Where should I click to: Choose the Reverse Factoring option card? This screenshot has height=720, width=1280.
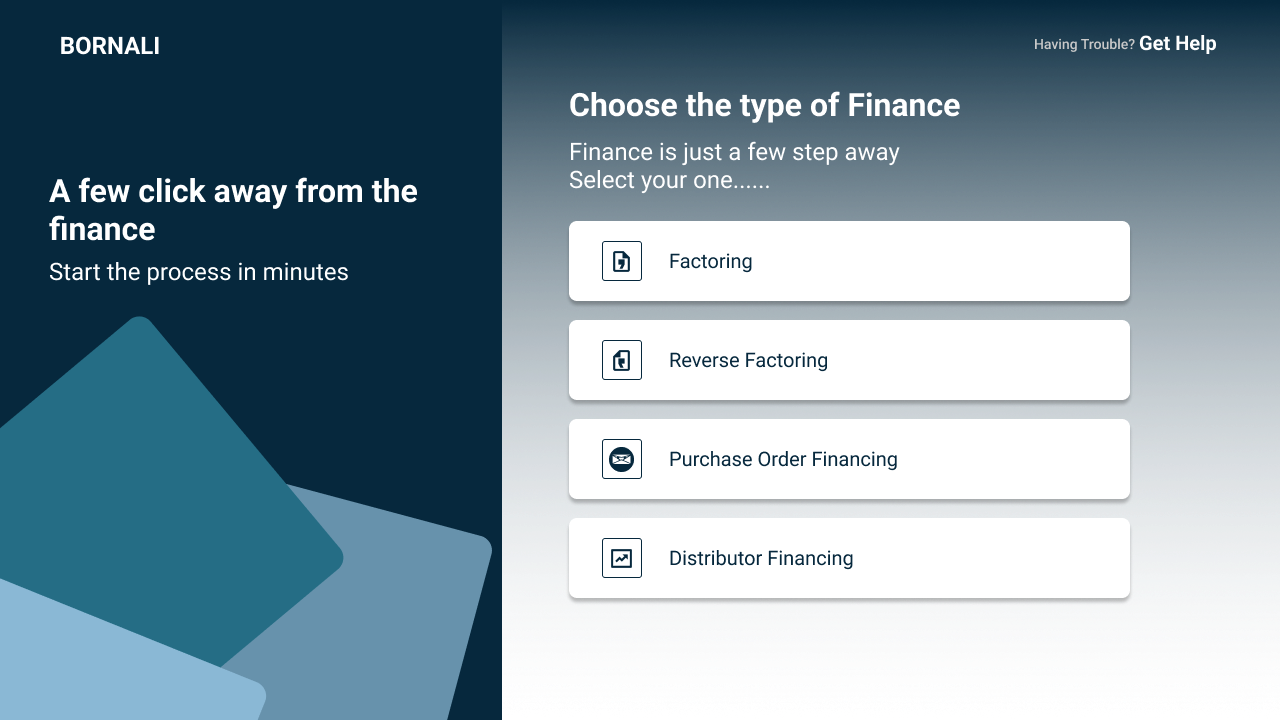849,360
